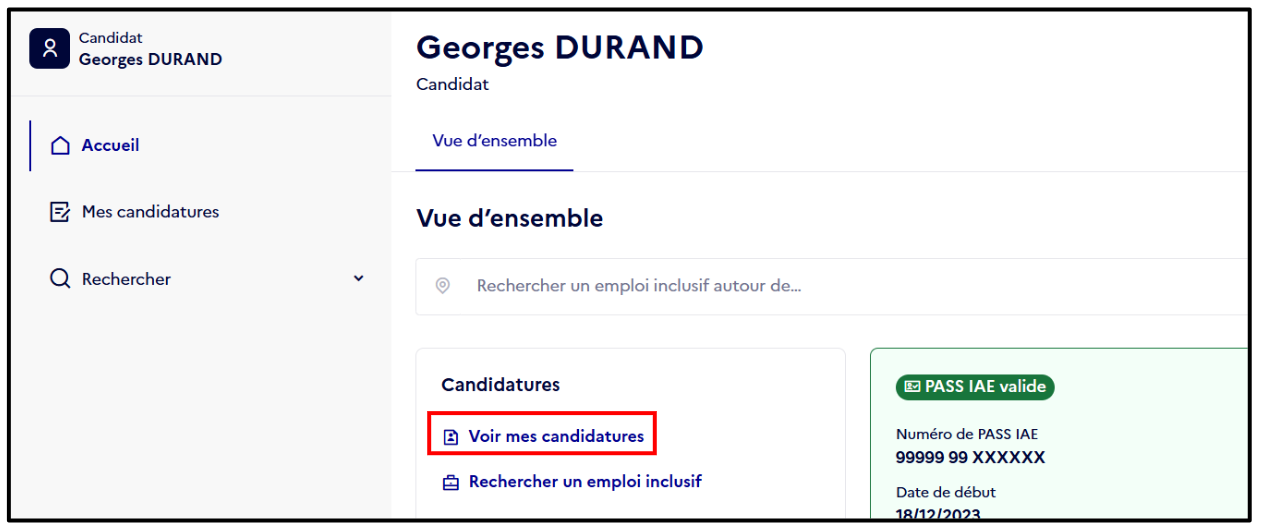
Task: Open the Rechercher sidebar entry label
Action: point(126,280)
